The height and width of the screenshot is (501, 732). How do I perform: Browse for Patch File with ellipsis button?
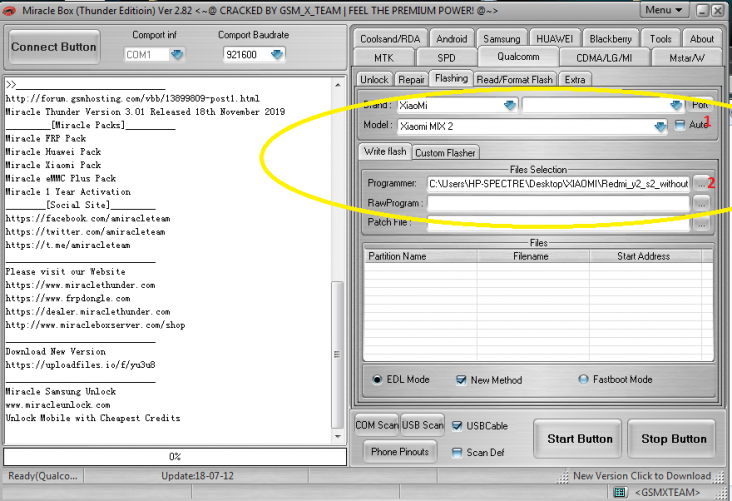click(701, 223)
